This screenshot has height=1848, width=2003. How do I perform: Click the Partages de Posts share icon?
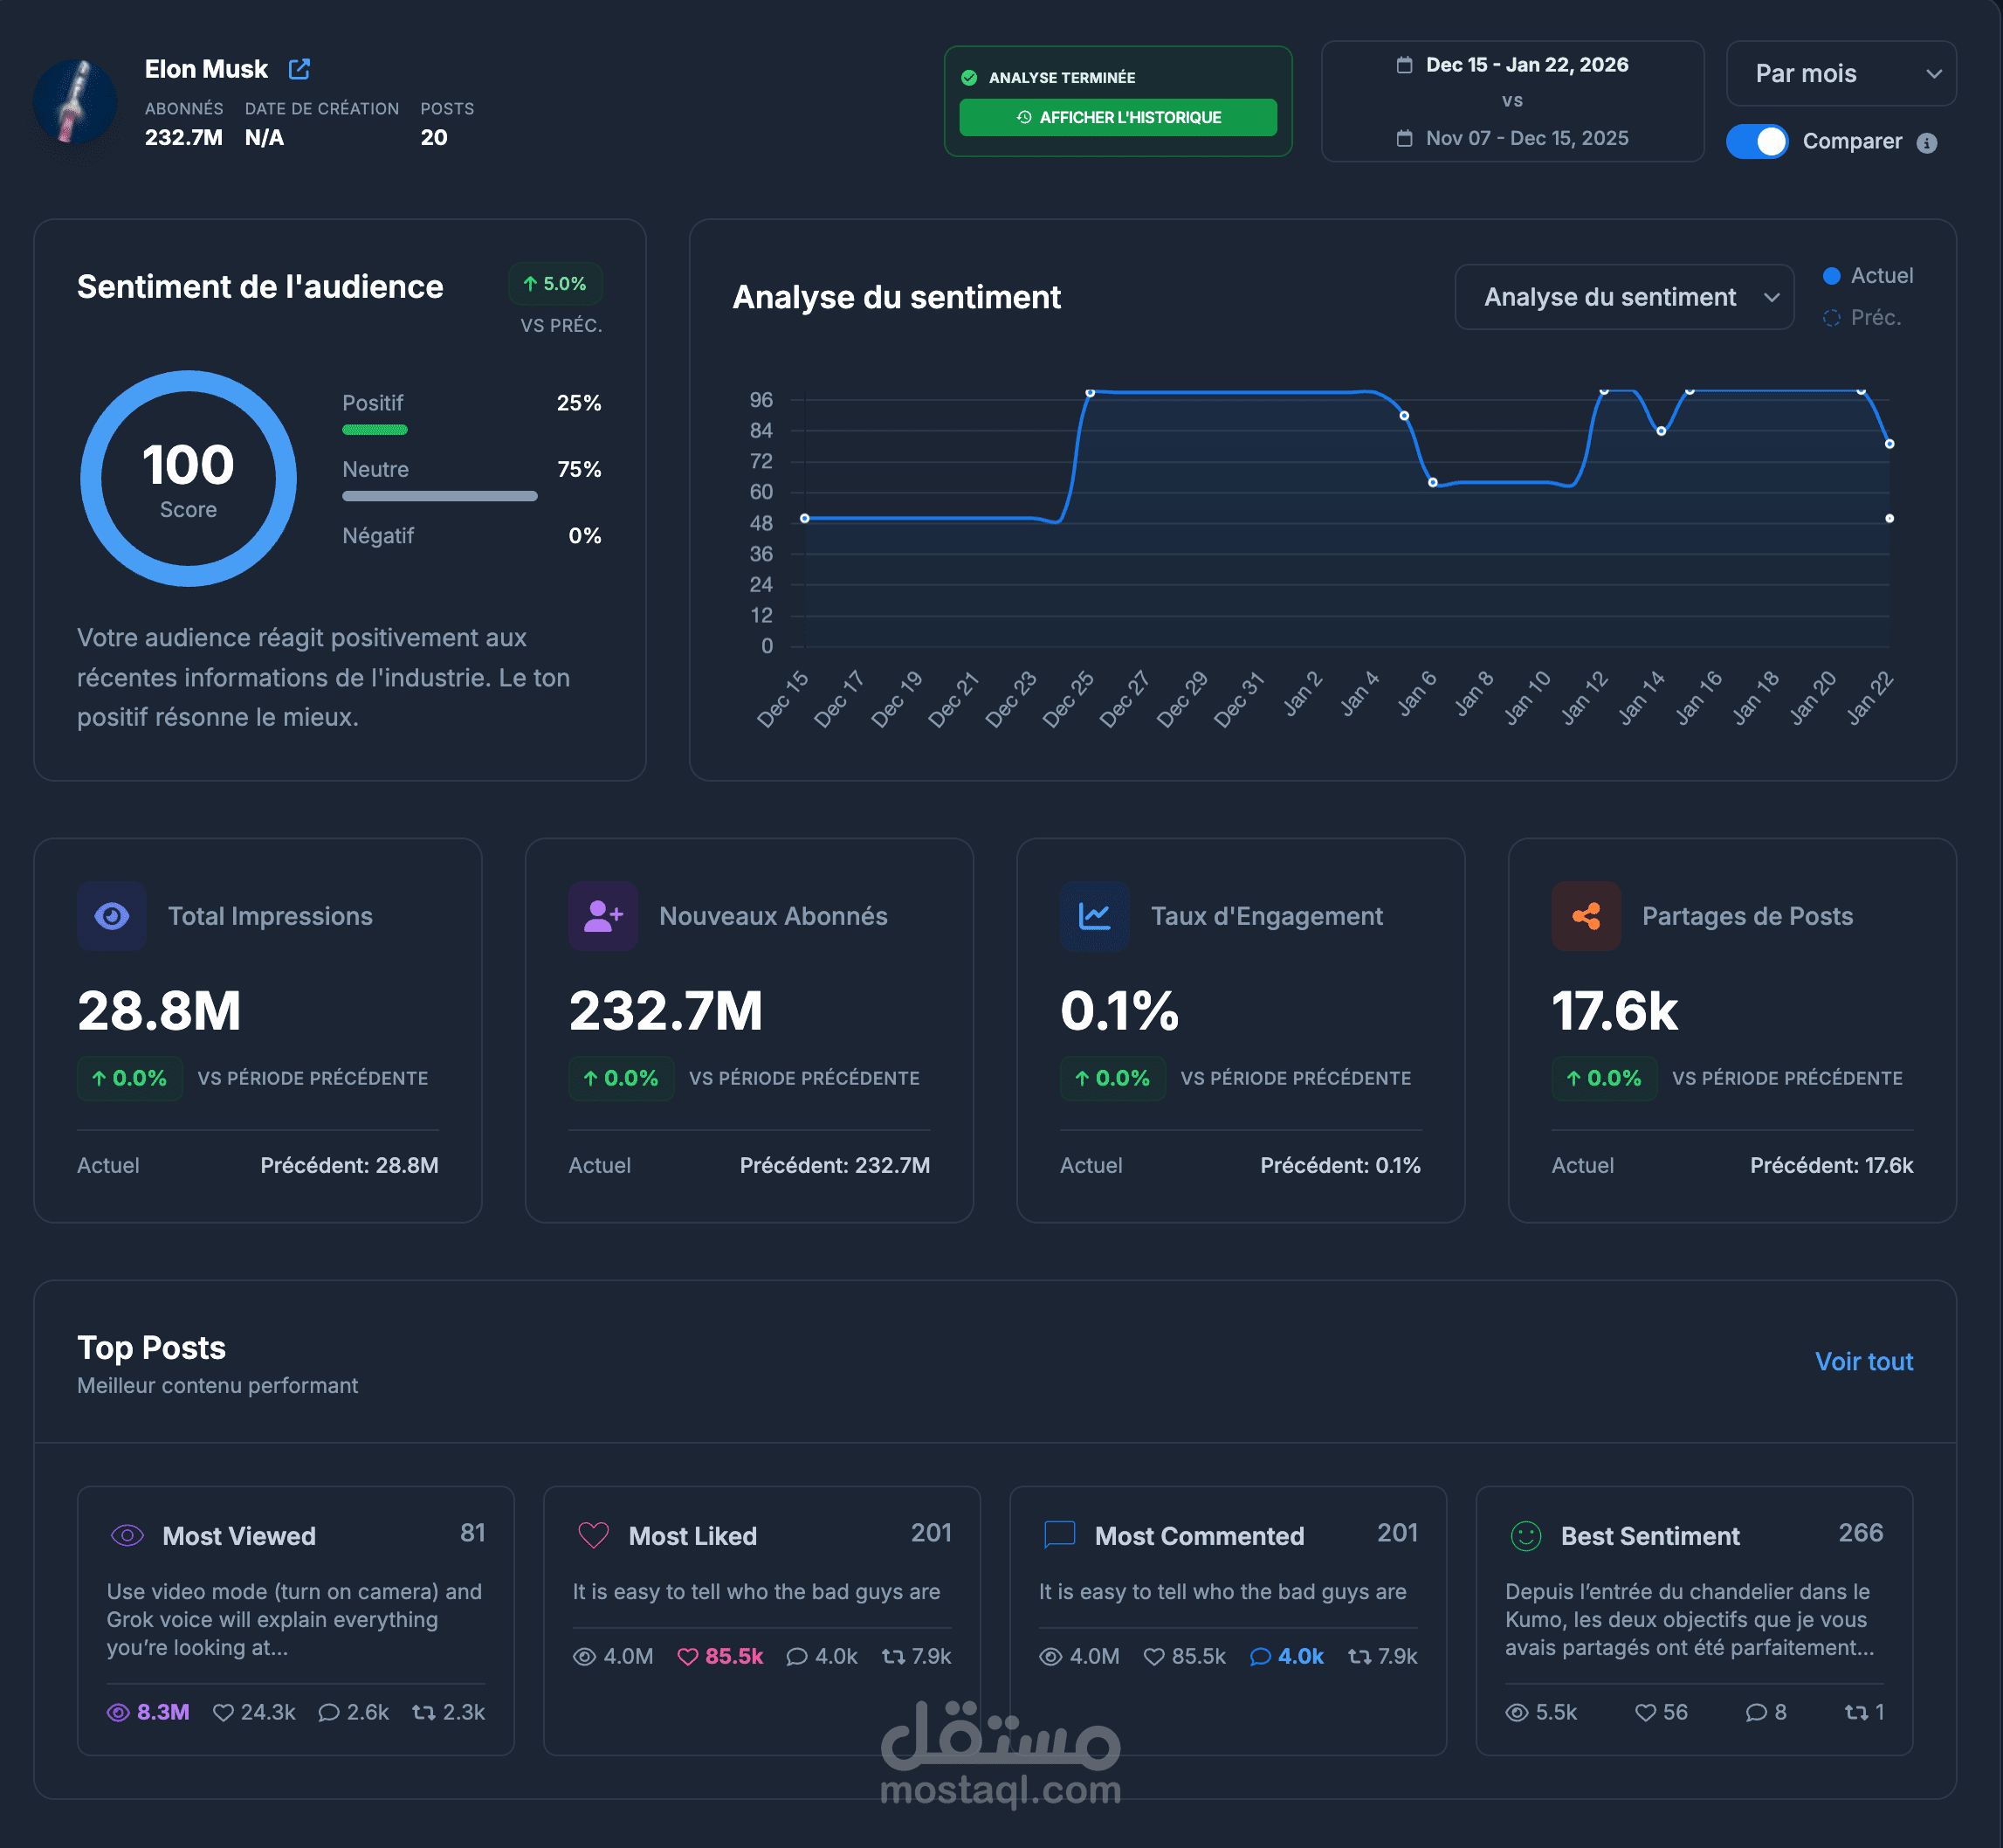[x=1586, y=916]
